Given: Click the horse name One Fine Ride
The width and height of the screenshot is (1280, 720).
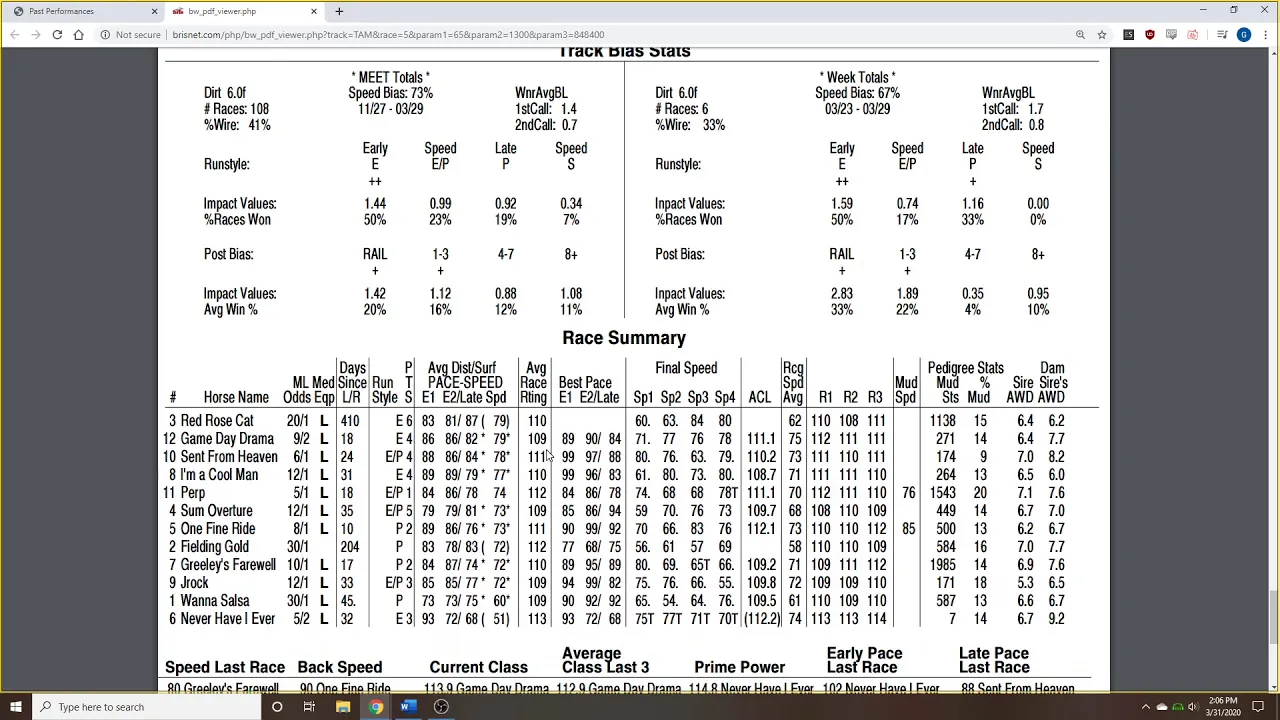Looking at the screenshot, I should (218, 529).
